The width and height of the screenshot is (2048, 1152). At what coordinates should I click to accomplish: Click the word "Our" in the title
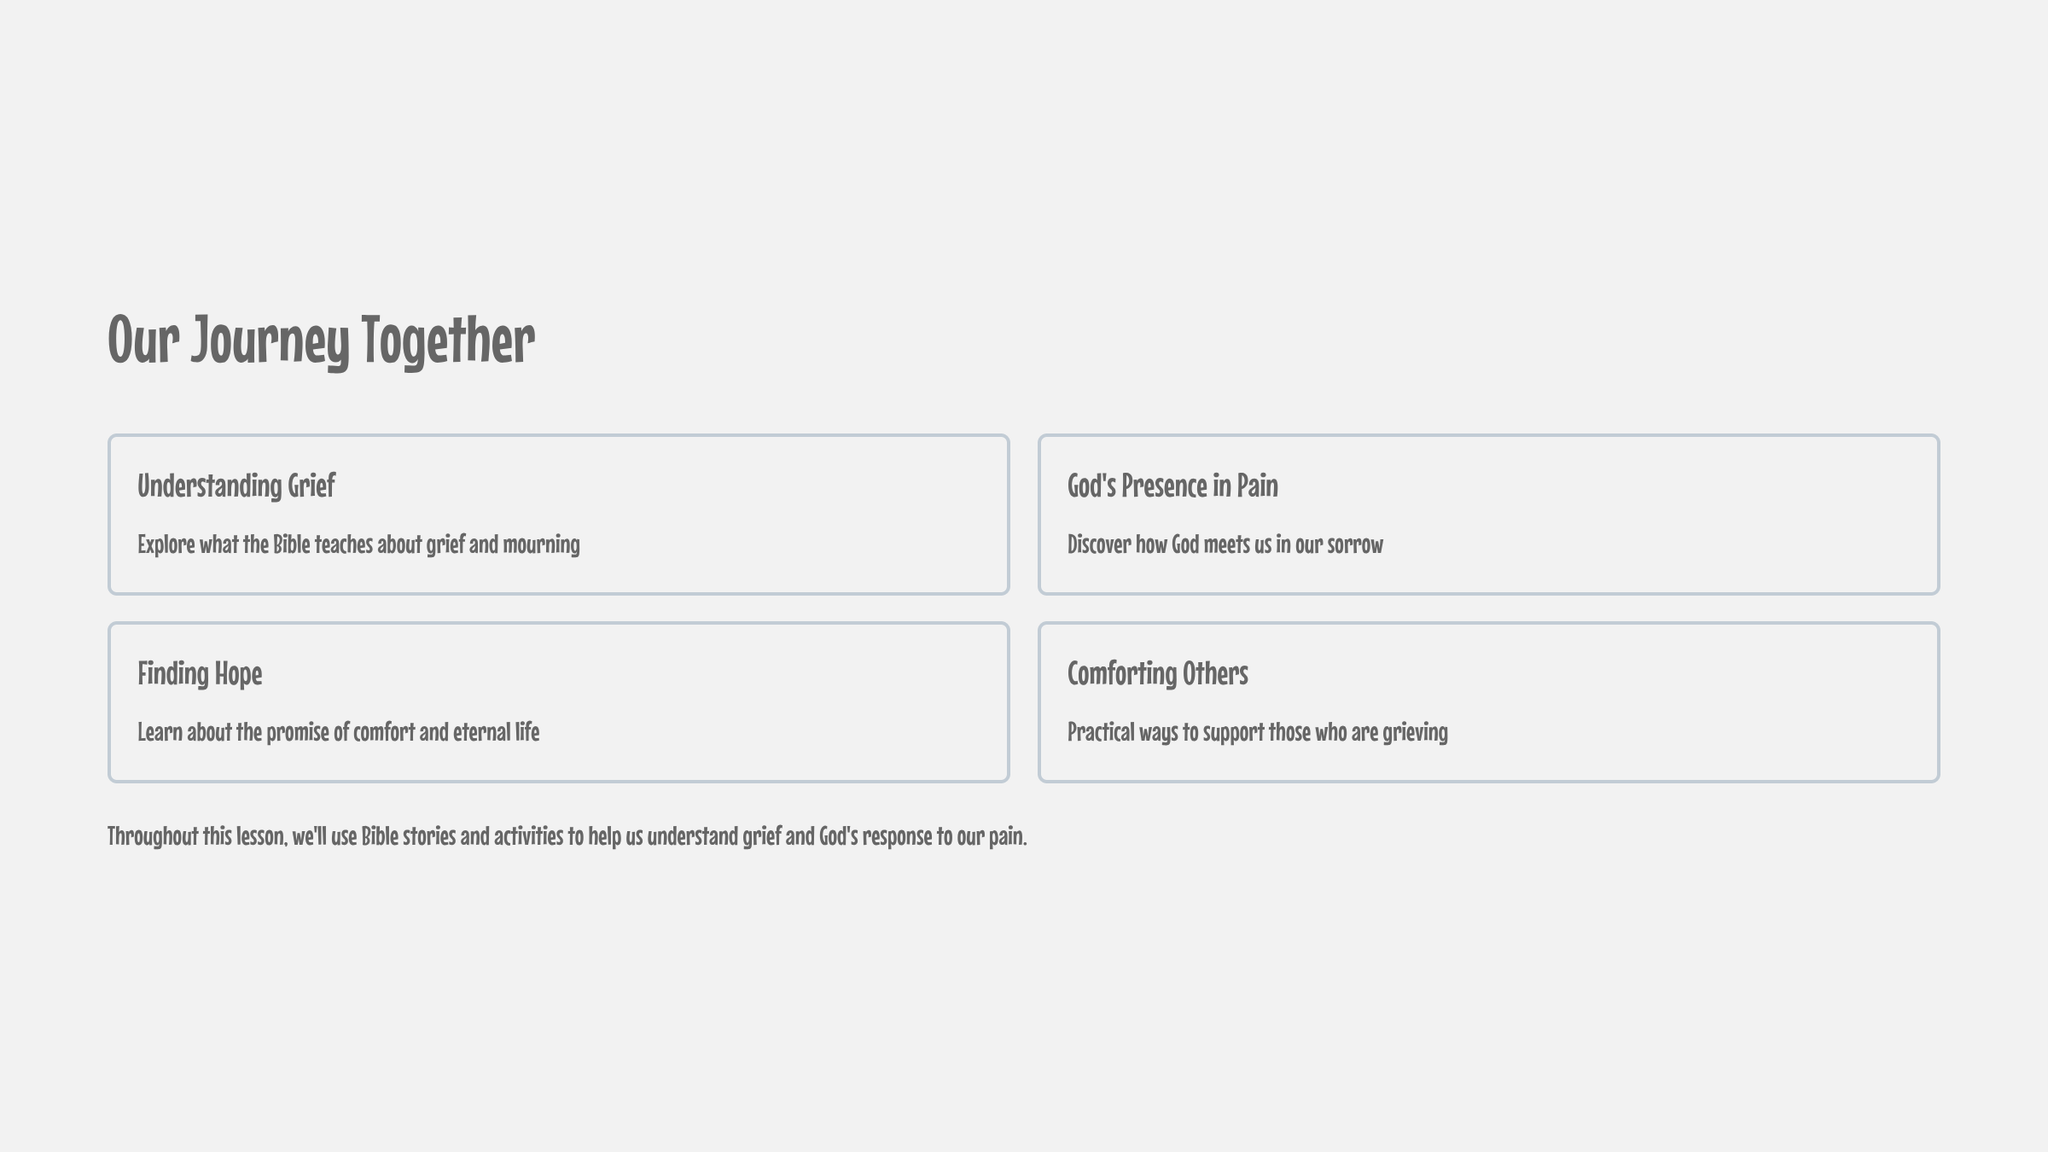(x=143, y=340)
